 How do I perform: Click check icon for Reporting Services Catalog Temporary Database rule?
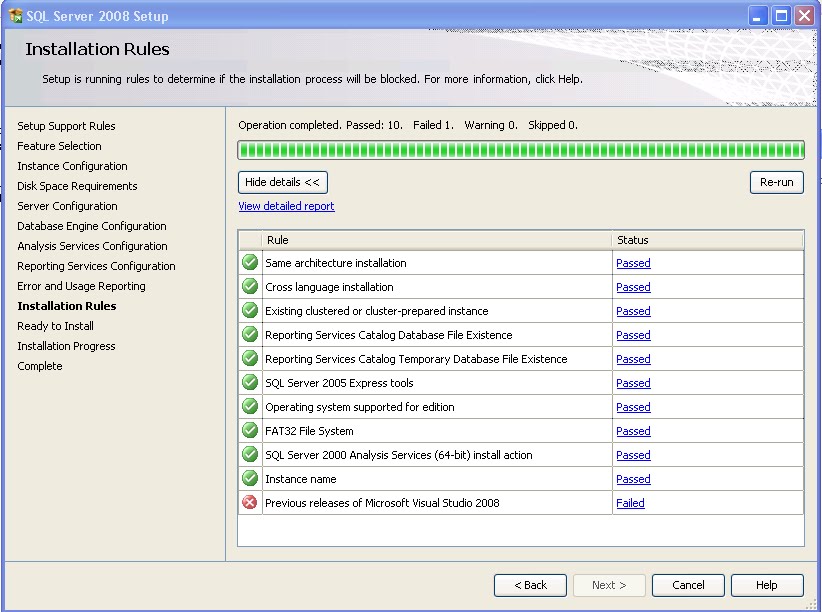coord(250,358)
